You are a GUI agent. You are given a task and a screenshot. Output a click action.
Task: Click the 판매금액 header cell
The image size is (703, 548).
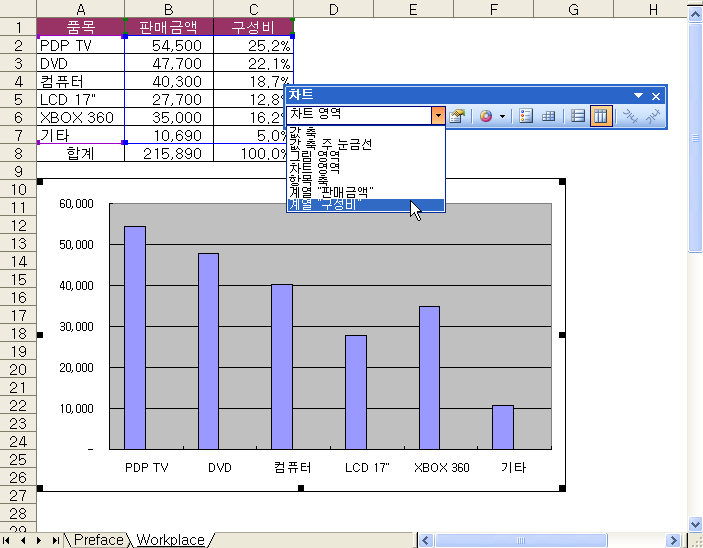pyautogui.click(x=169, y=27)
